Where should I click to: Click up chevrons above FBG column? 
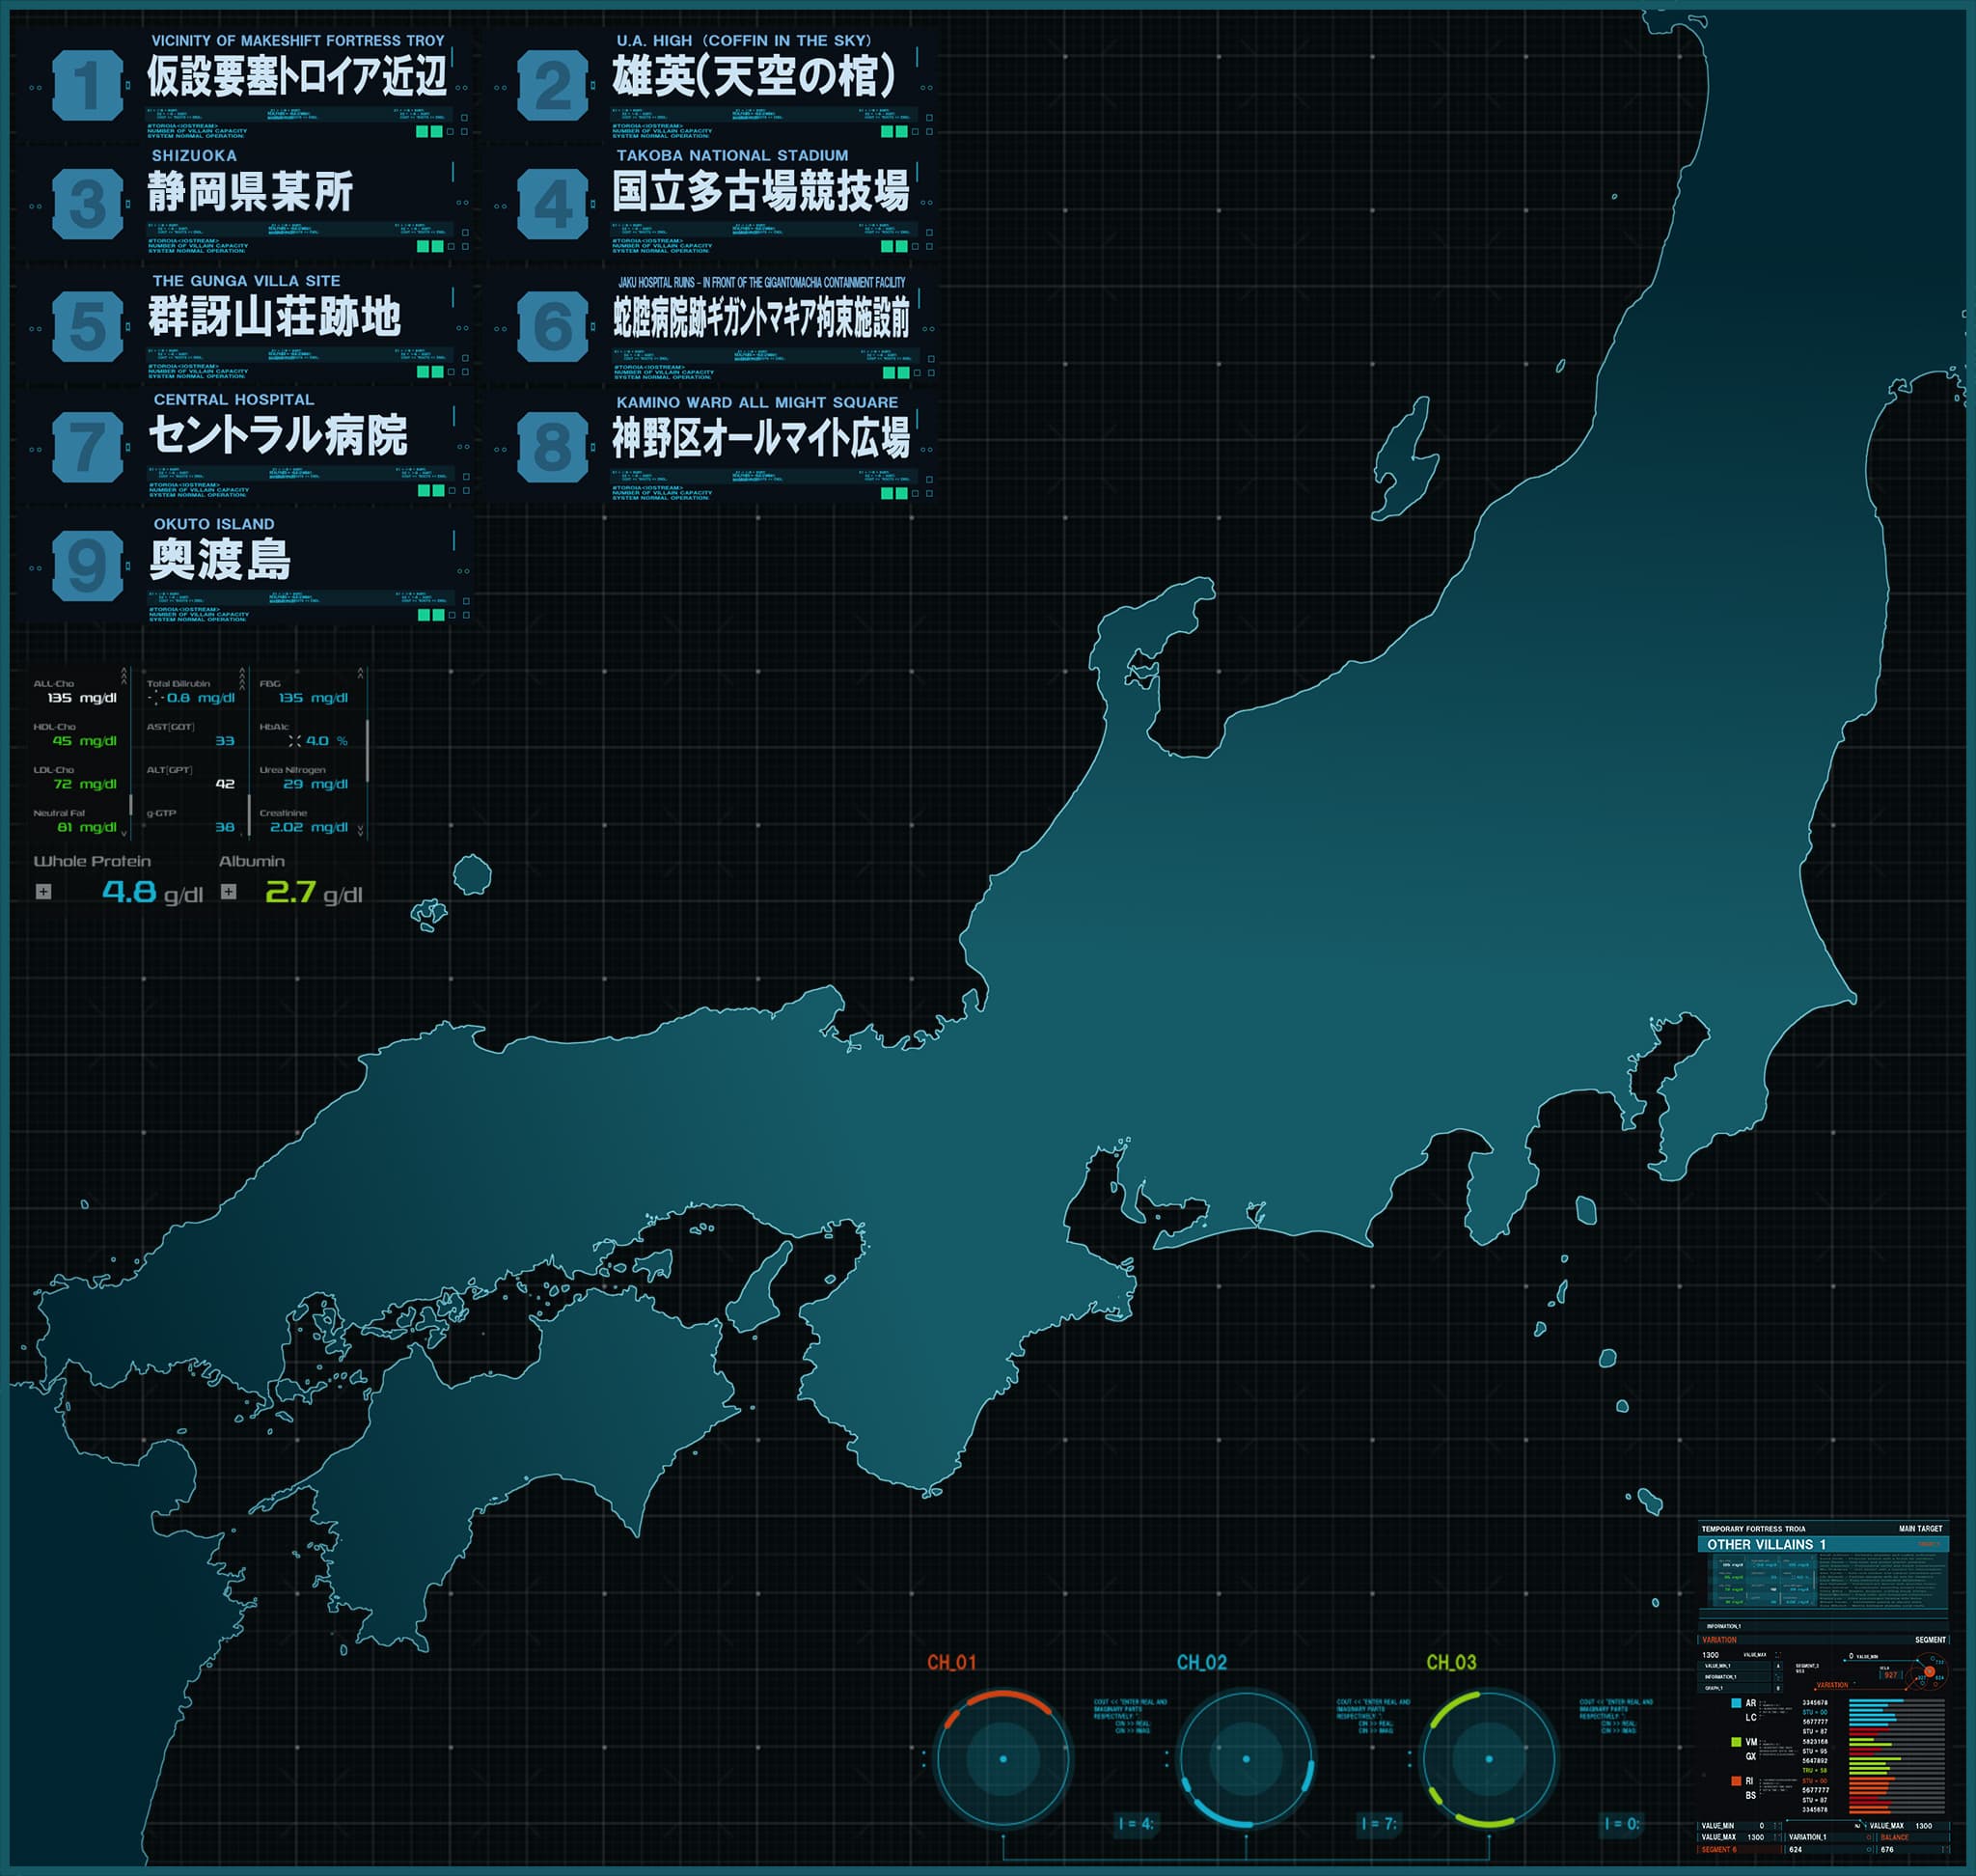pyautogui.click(x=361, y=675)
